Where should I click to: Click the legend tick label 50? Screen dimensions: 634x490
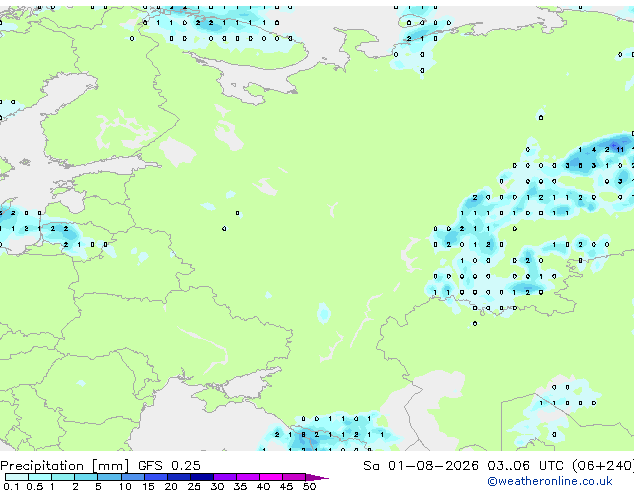click(309, 486)
